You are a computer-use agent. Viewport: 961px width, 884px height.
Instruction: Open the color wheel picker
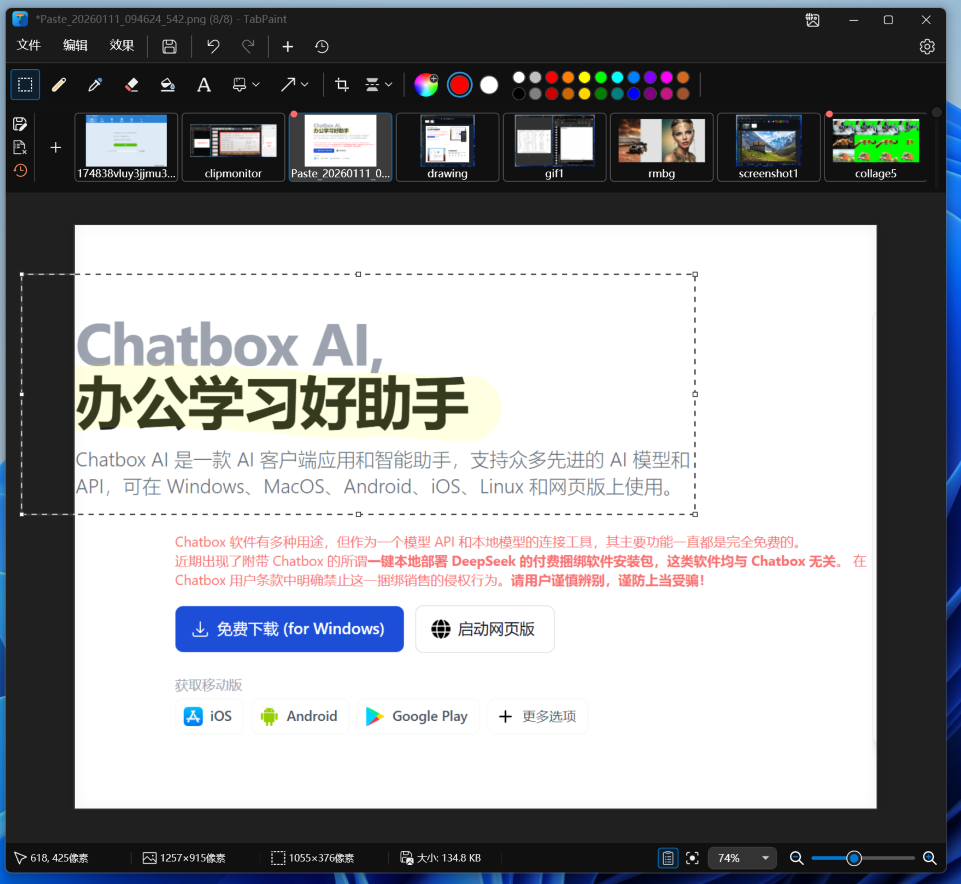point(426,84)
